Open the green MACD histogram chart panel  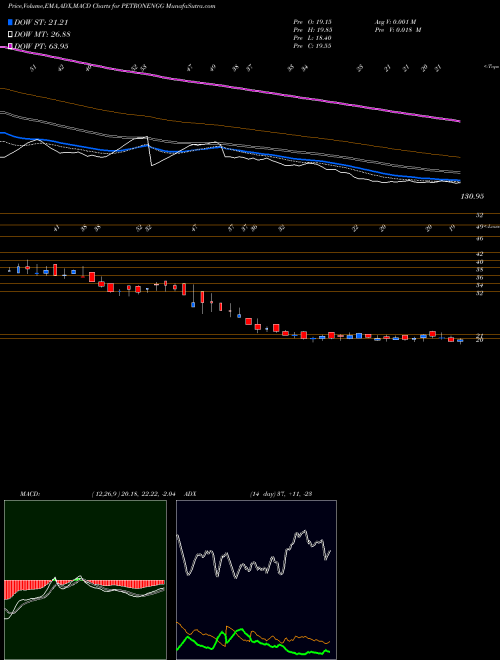pos(85,580)
